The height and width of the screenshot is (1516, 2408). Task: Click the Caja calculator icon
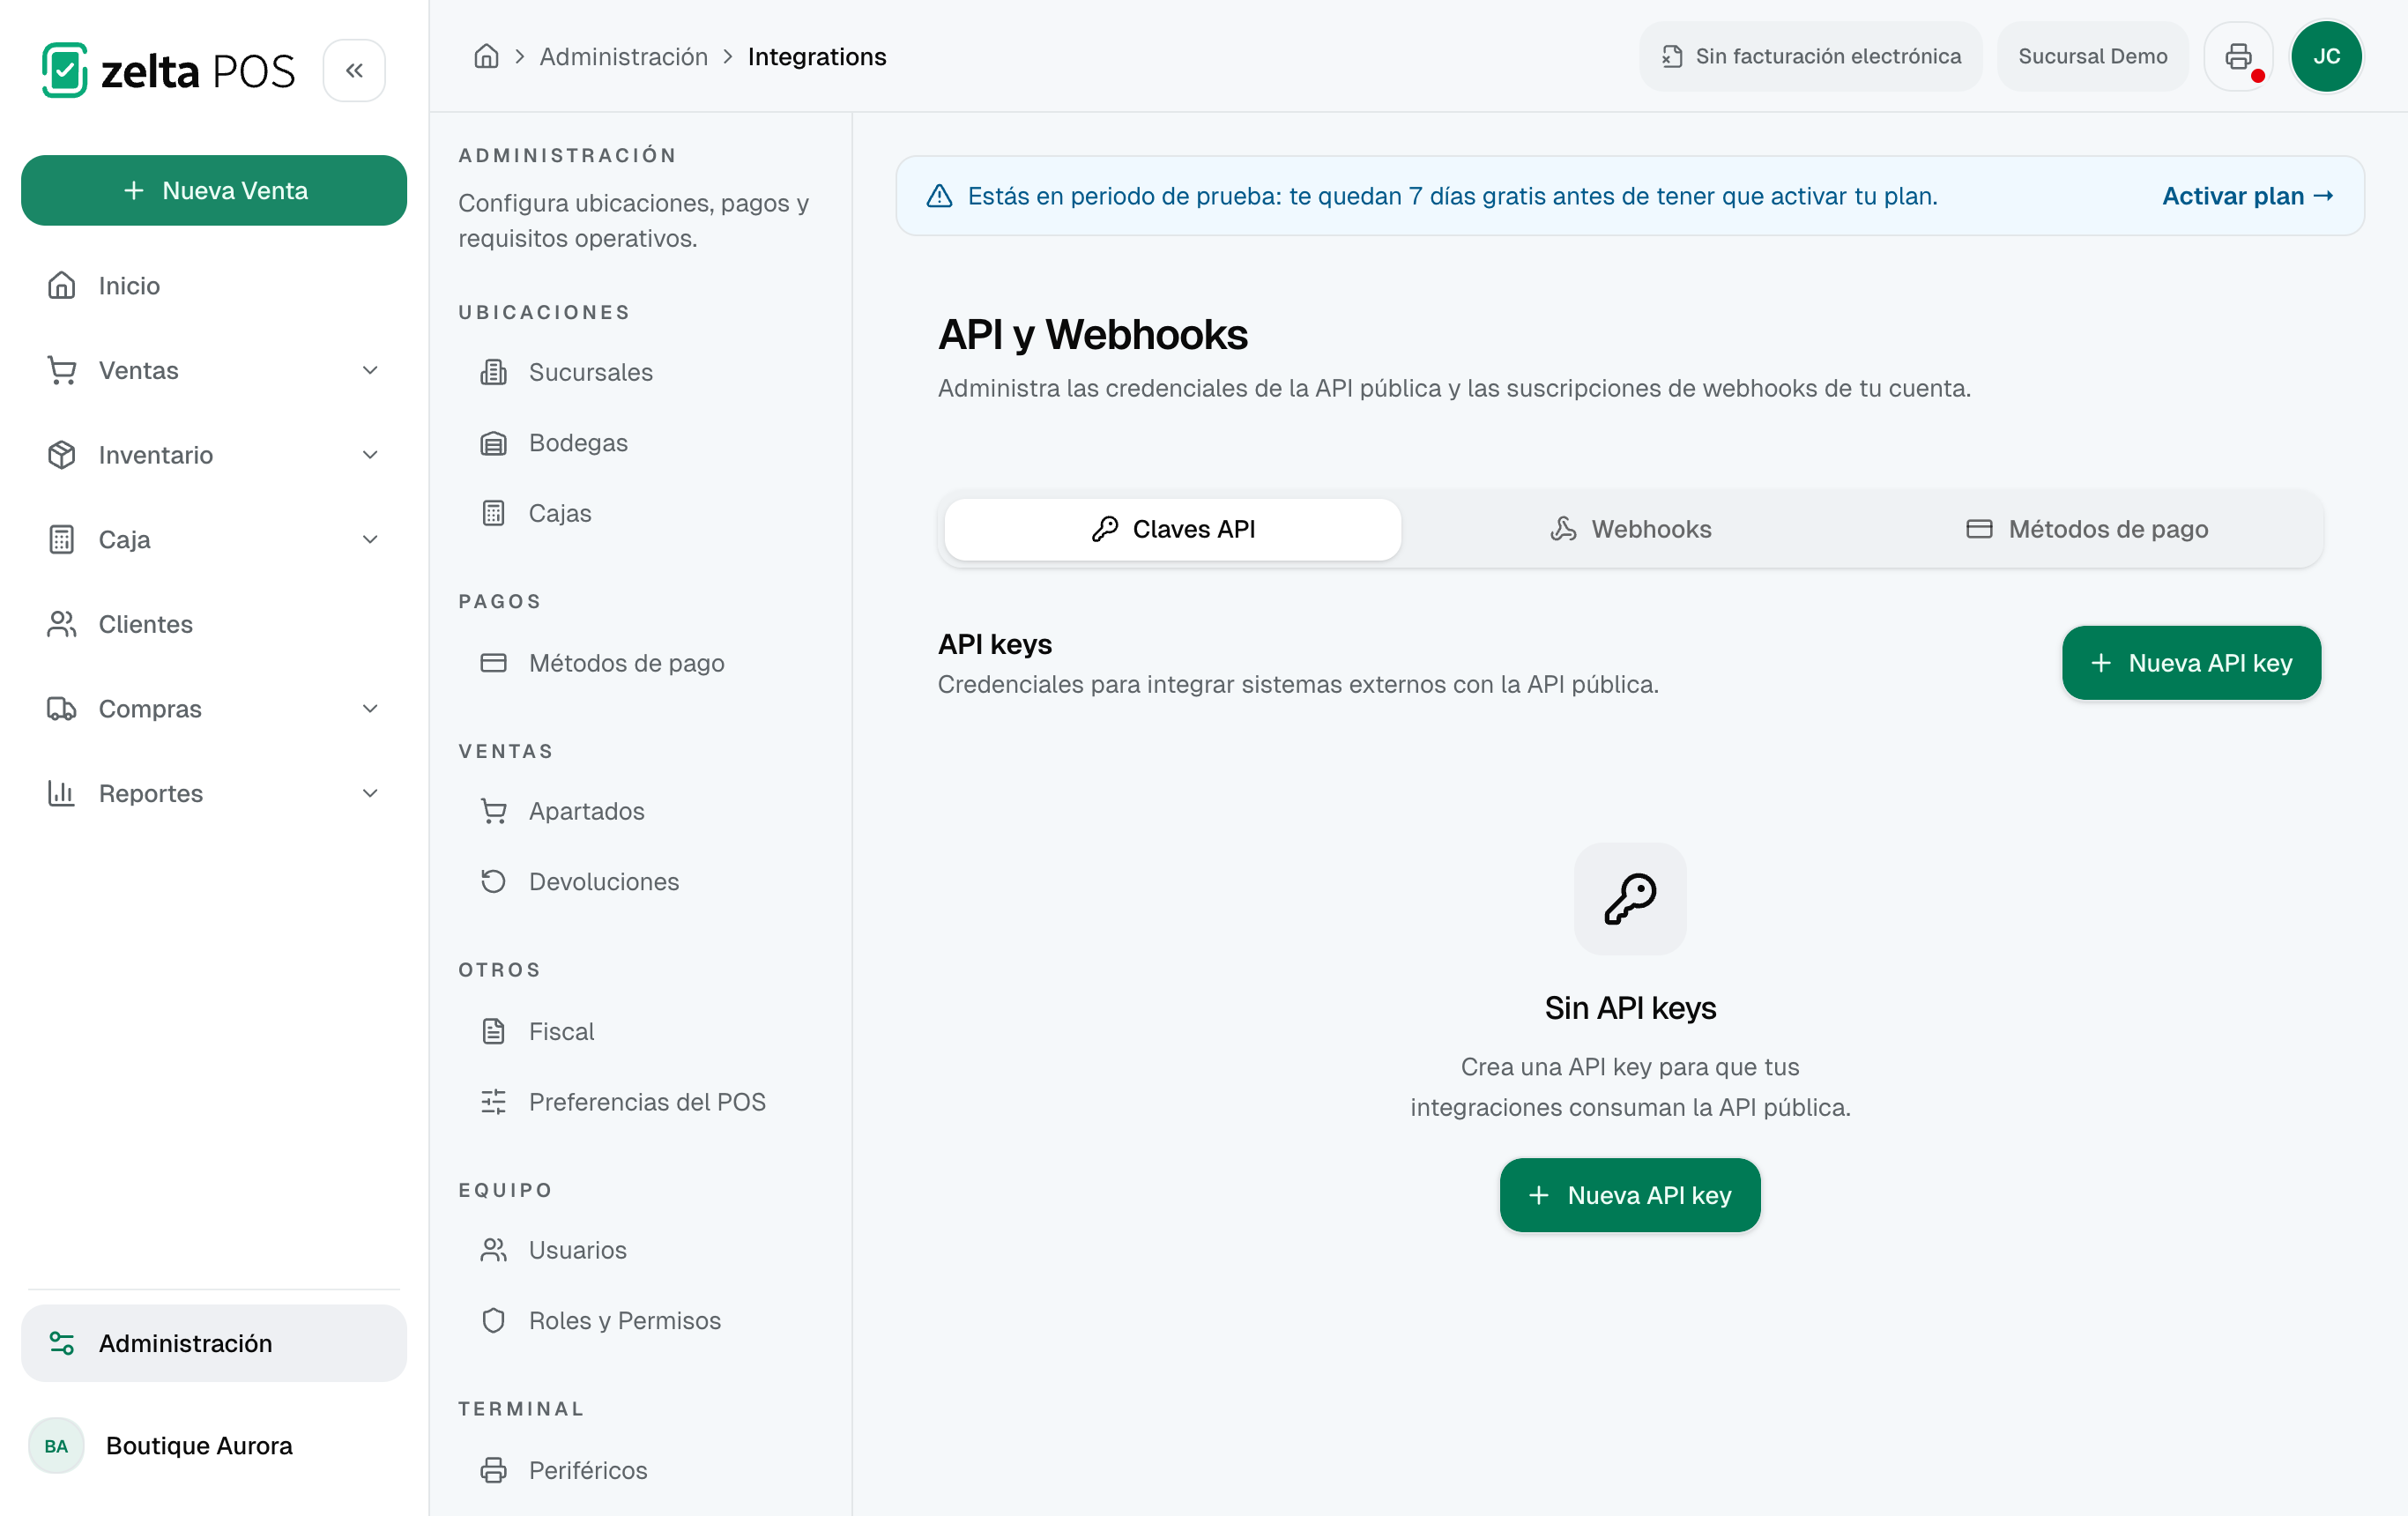click(62, 539)
